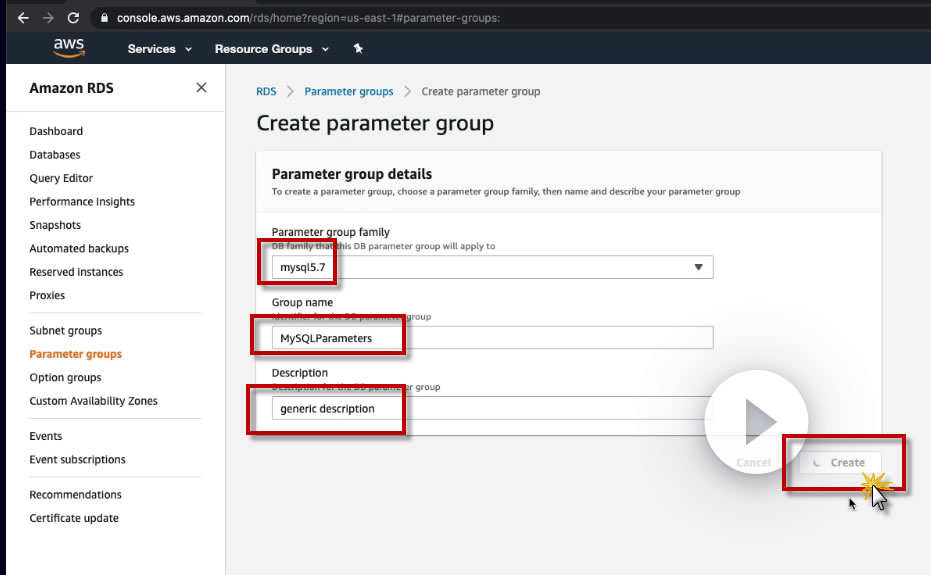Viewport: 931px width, 575px height.
Task: Open the Parameter groups breadcrumb link
Action: [349, 91]
